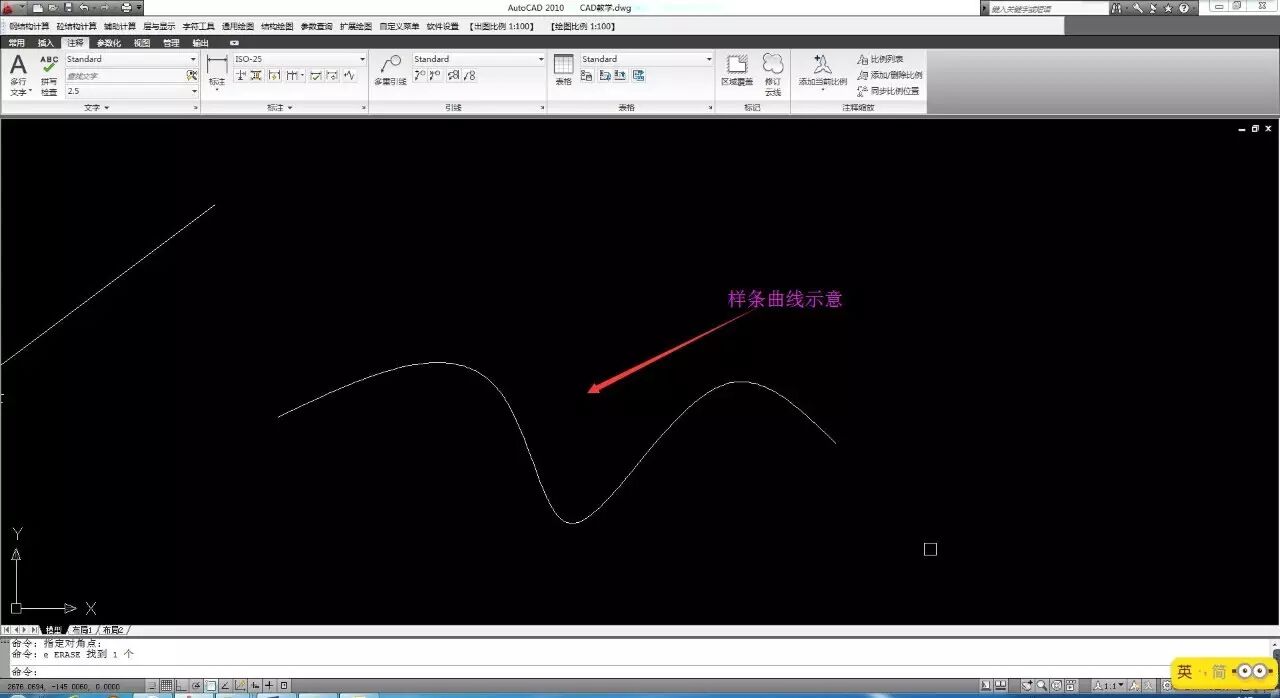The height and width of the screenshot is (698, 1280).
Task: Click the wrench subscription center icon
Action: coord(1138,8)
